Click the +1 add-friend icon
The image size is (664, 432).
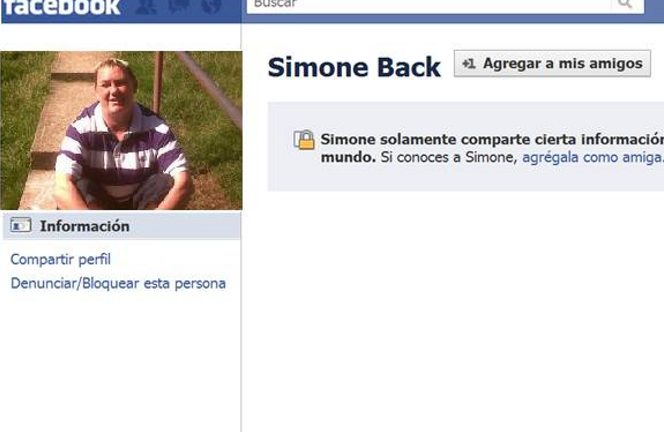[469, 64]
